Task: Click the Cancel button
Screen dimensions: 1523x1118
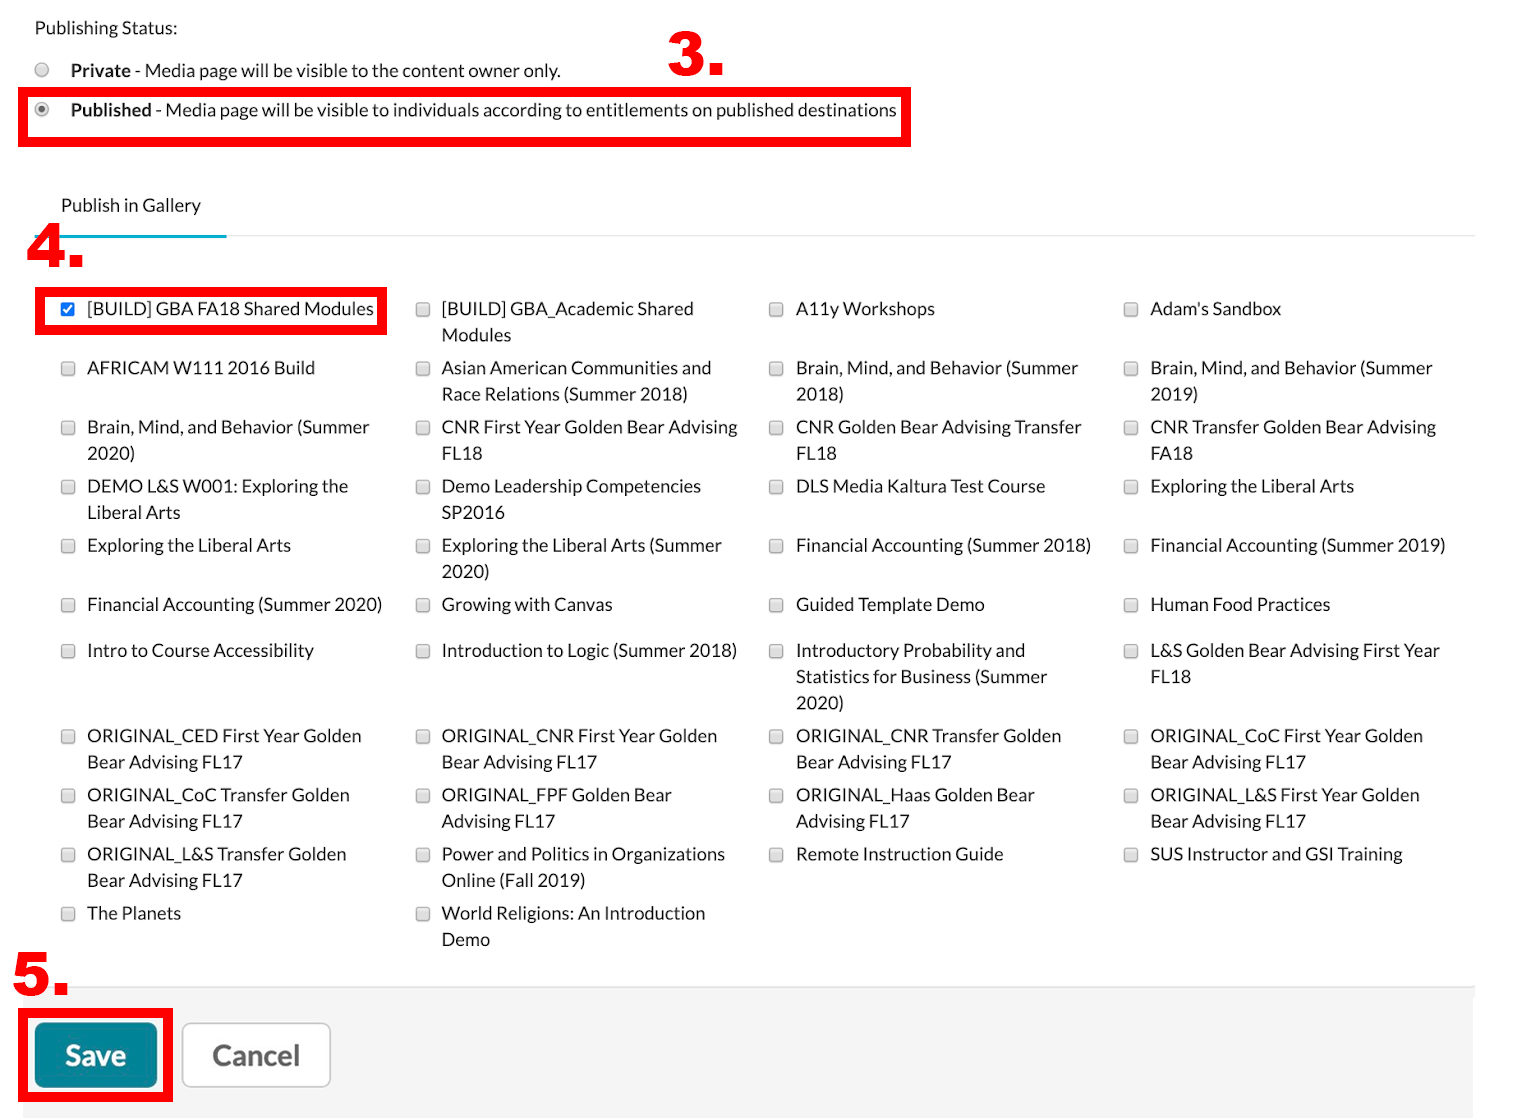Action: [x=256, y=1055]
